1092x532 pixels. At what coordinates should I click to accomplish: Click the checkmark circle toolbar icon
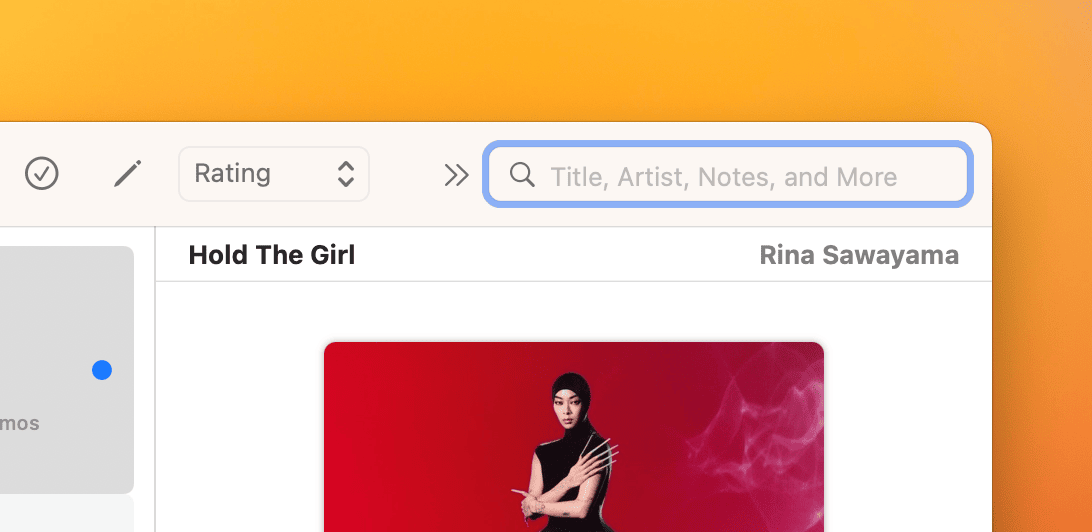coord(42,173)
